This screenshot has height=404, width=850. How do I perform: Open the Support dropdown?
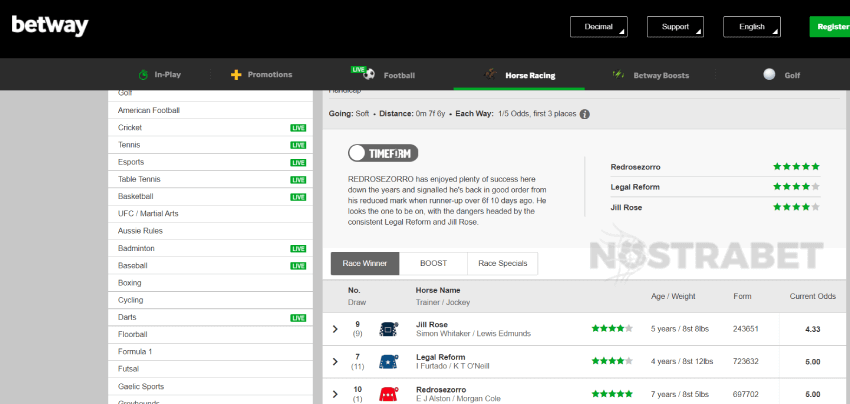pos(675,27)
